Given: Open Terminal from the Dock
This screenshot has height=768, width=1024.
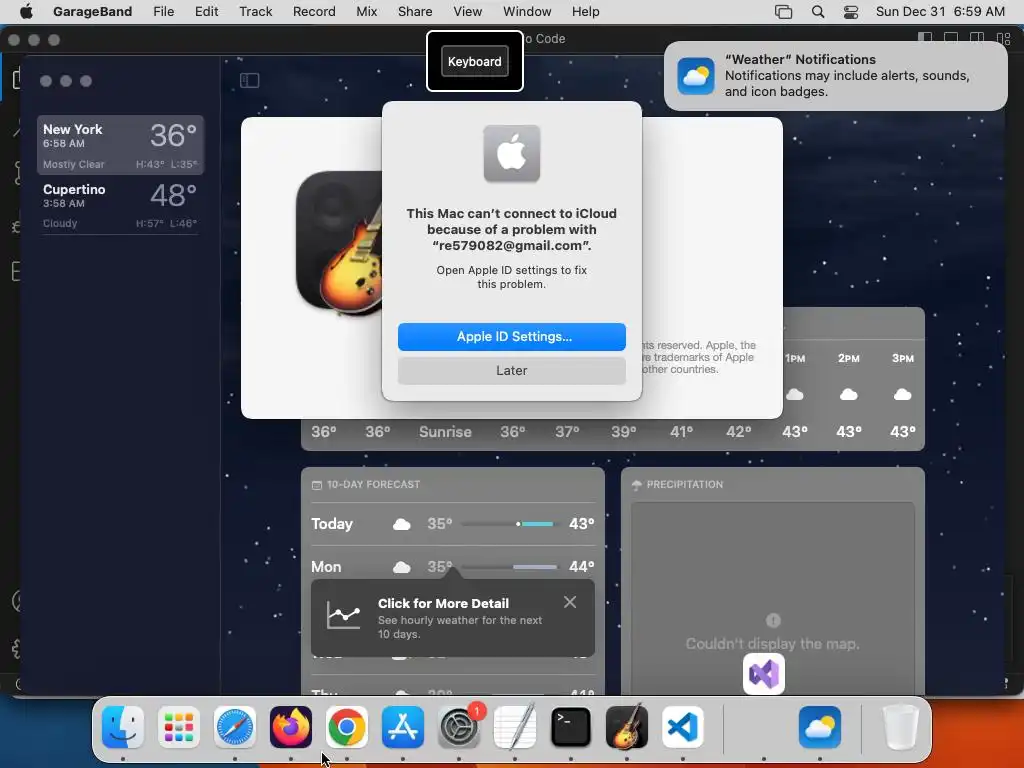Looking at the screenshot, I should coord(571,727).
